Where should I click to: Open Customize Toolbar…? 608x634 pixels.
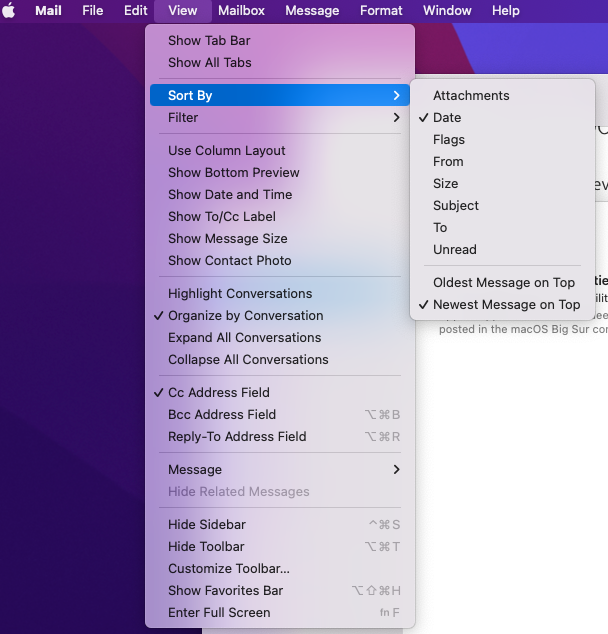(280, 569)
